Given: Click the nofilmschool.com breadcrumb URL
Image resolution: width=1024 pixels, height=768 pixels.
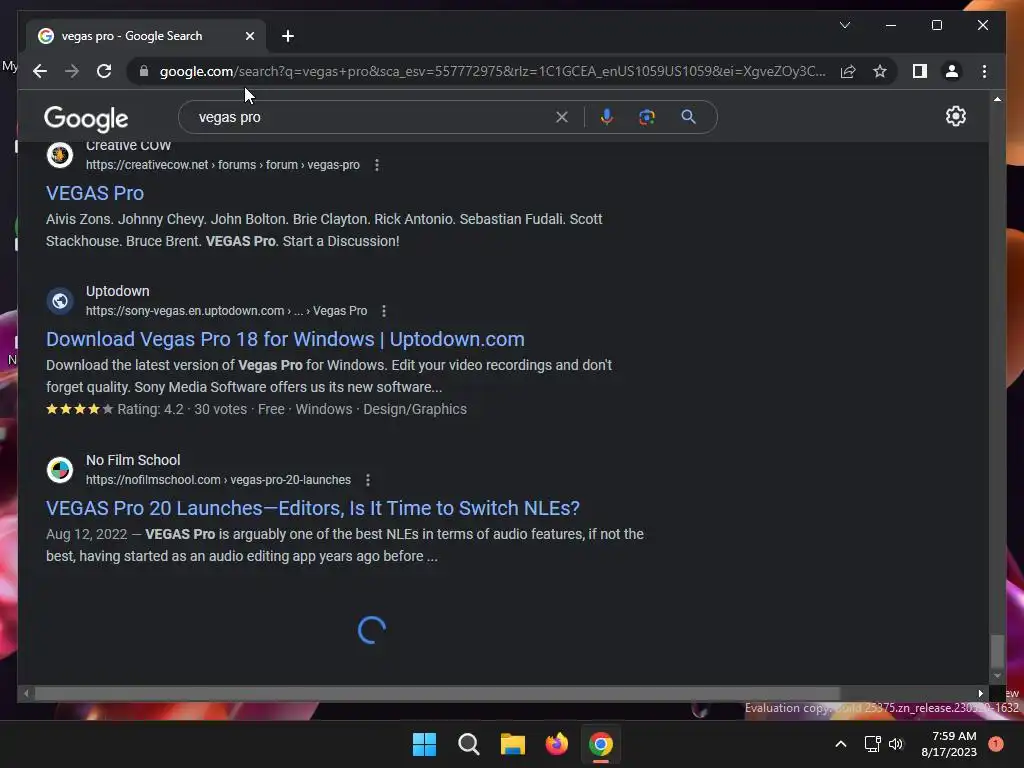Looking at the screenshot, I should point(218,480).
